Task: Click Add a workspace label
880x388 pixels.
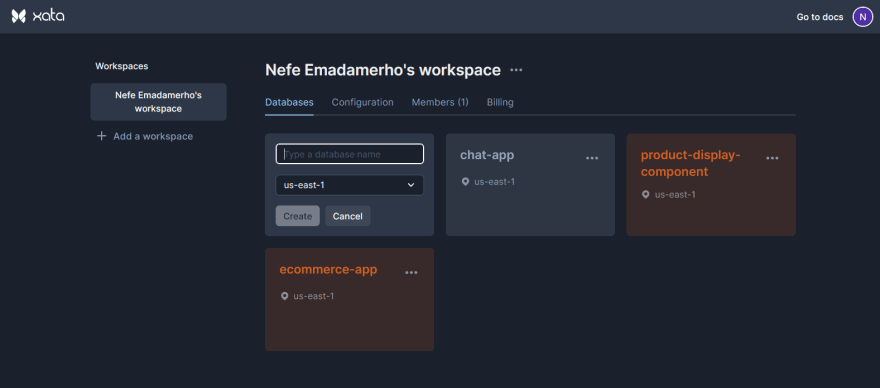Action: 153,136
